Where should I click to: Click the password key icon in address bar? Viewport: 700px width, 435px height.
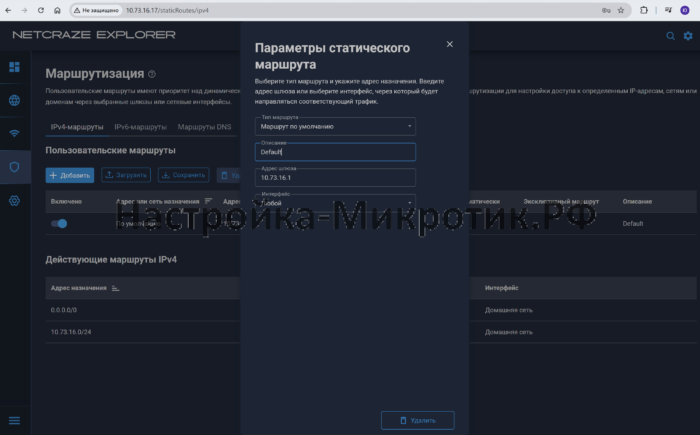point(606,10)
